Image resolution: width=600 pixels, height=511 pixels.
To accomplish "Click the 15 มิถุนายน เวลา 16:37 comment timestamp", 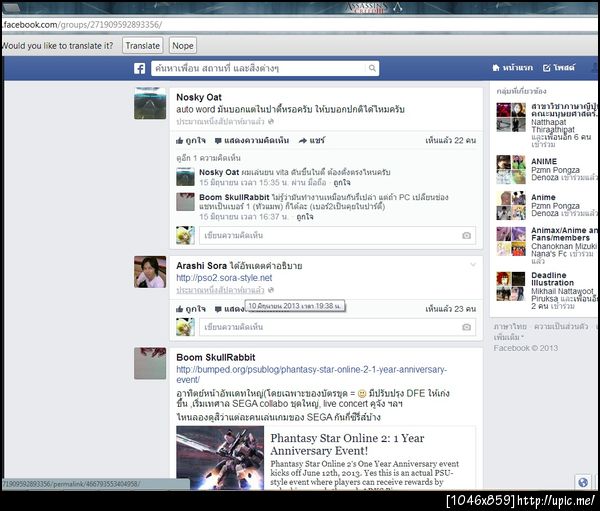I will (243, 217).
